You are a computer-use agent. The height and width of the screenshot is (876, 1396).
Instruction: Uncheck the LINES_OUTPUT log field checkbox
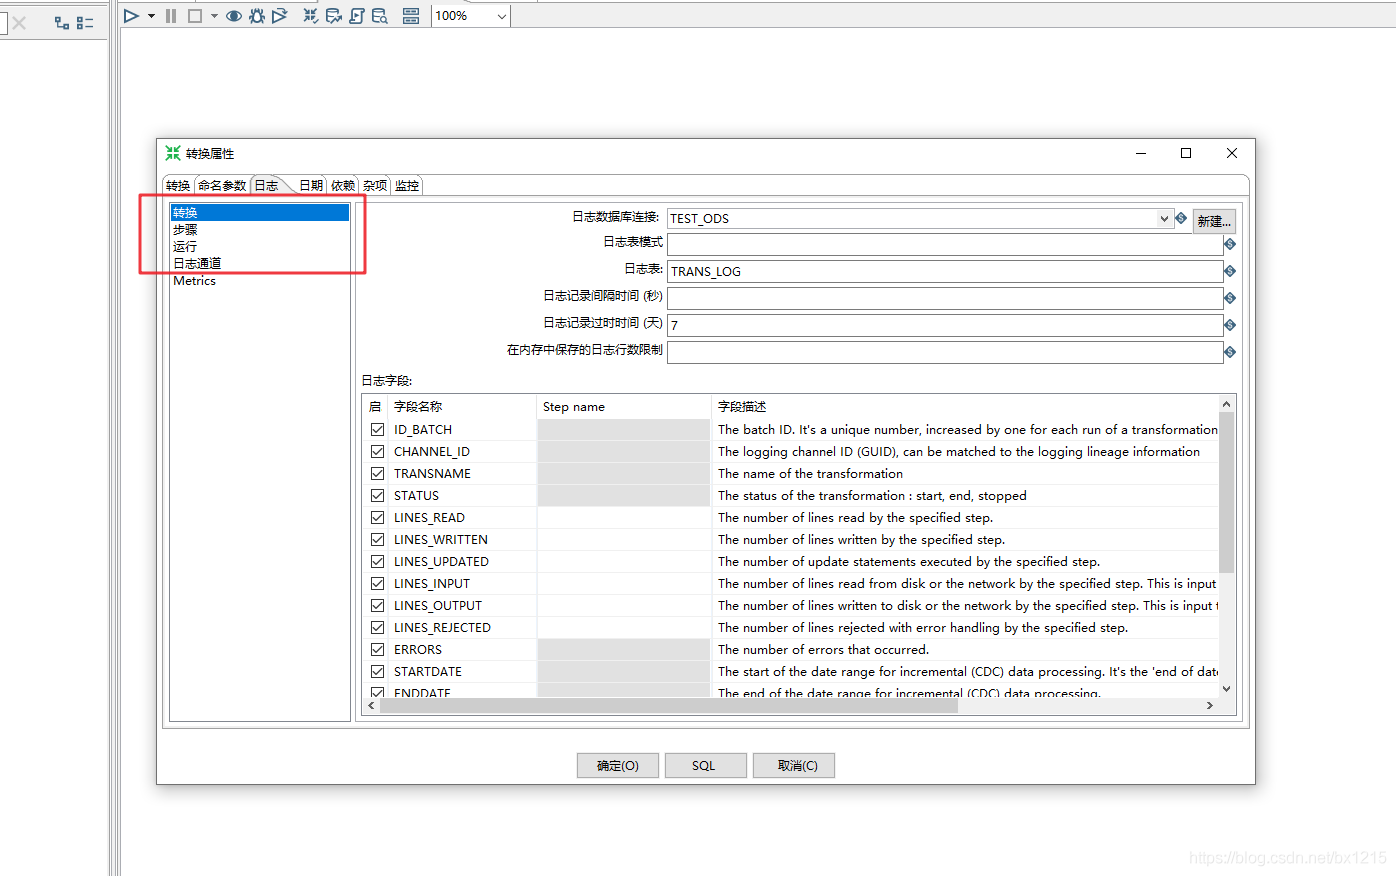[377, 605]
